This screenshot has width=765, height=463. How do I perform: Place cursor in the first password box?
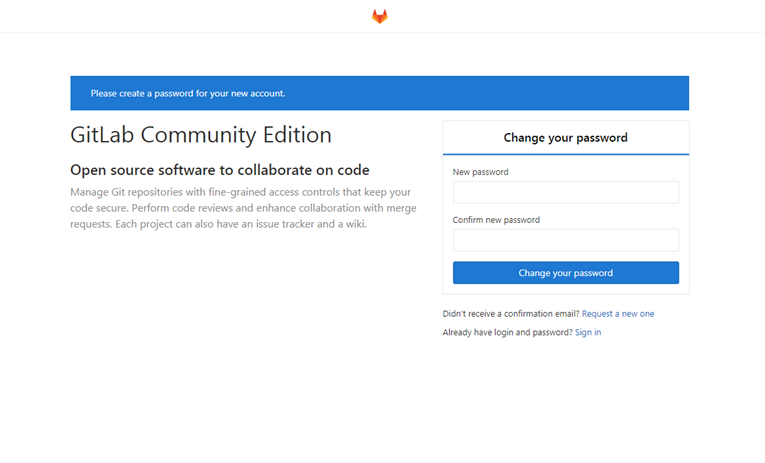pos(565,192)
